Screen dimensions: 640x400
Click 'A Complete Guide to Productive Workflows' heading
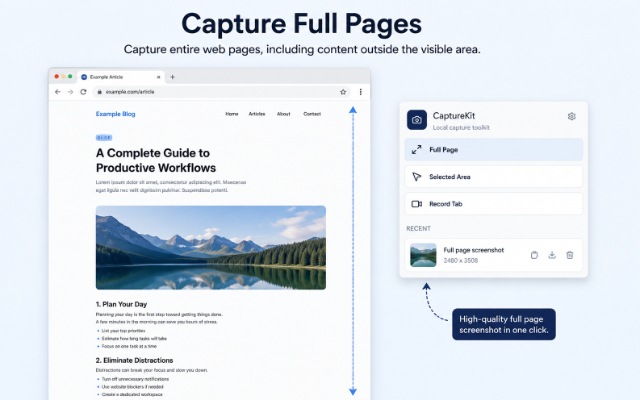click(x=156, y=160)
